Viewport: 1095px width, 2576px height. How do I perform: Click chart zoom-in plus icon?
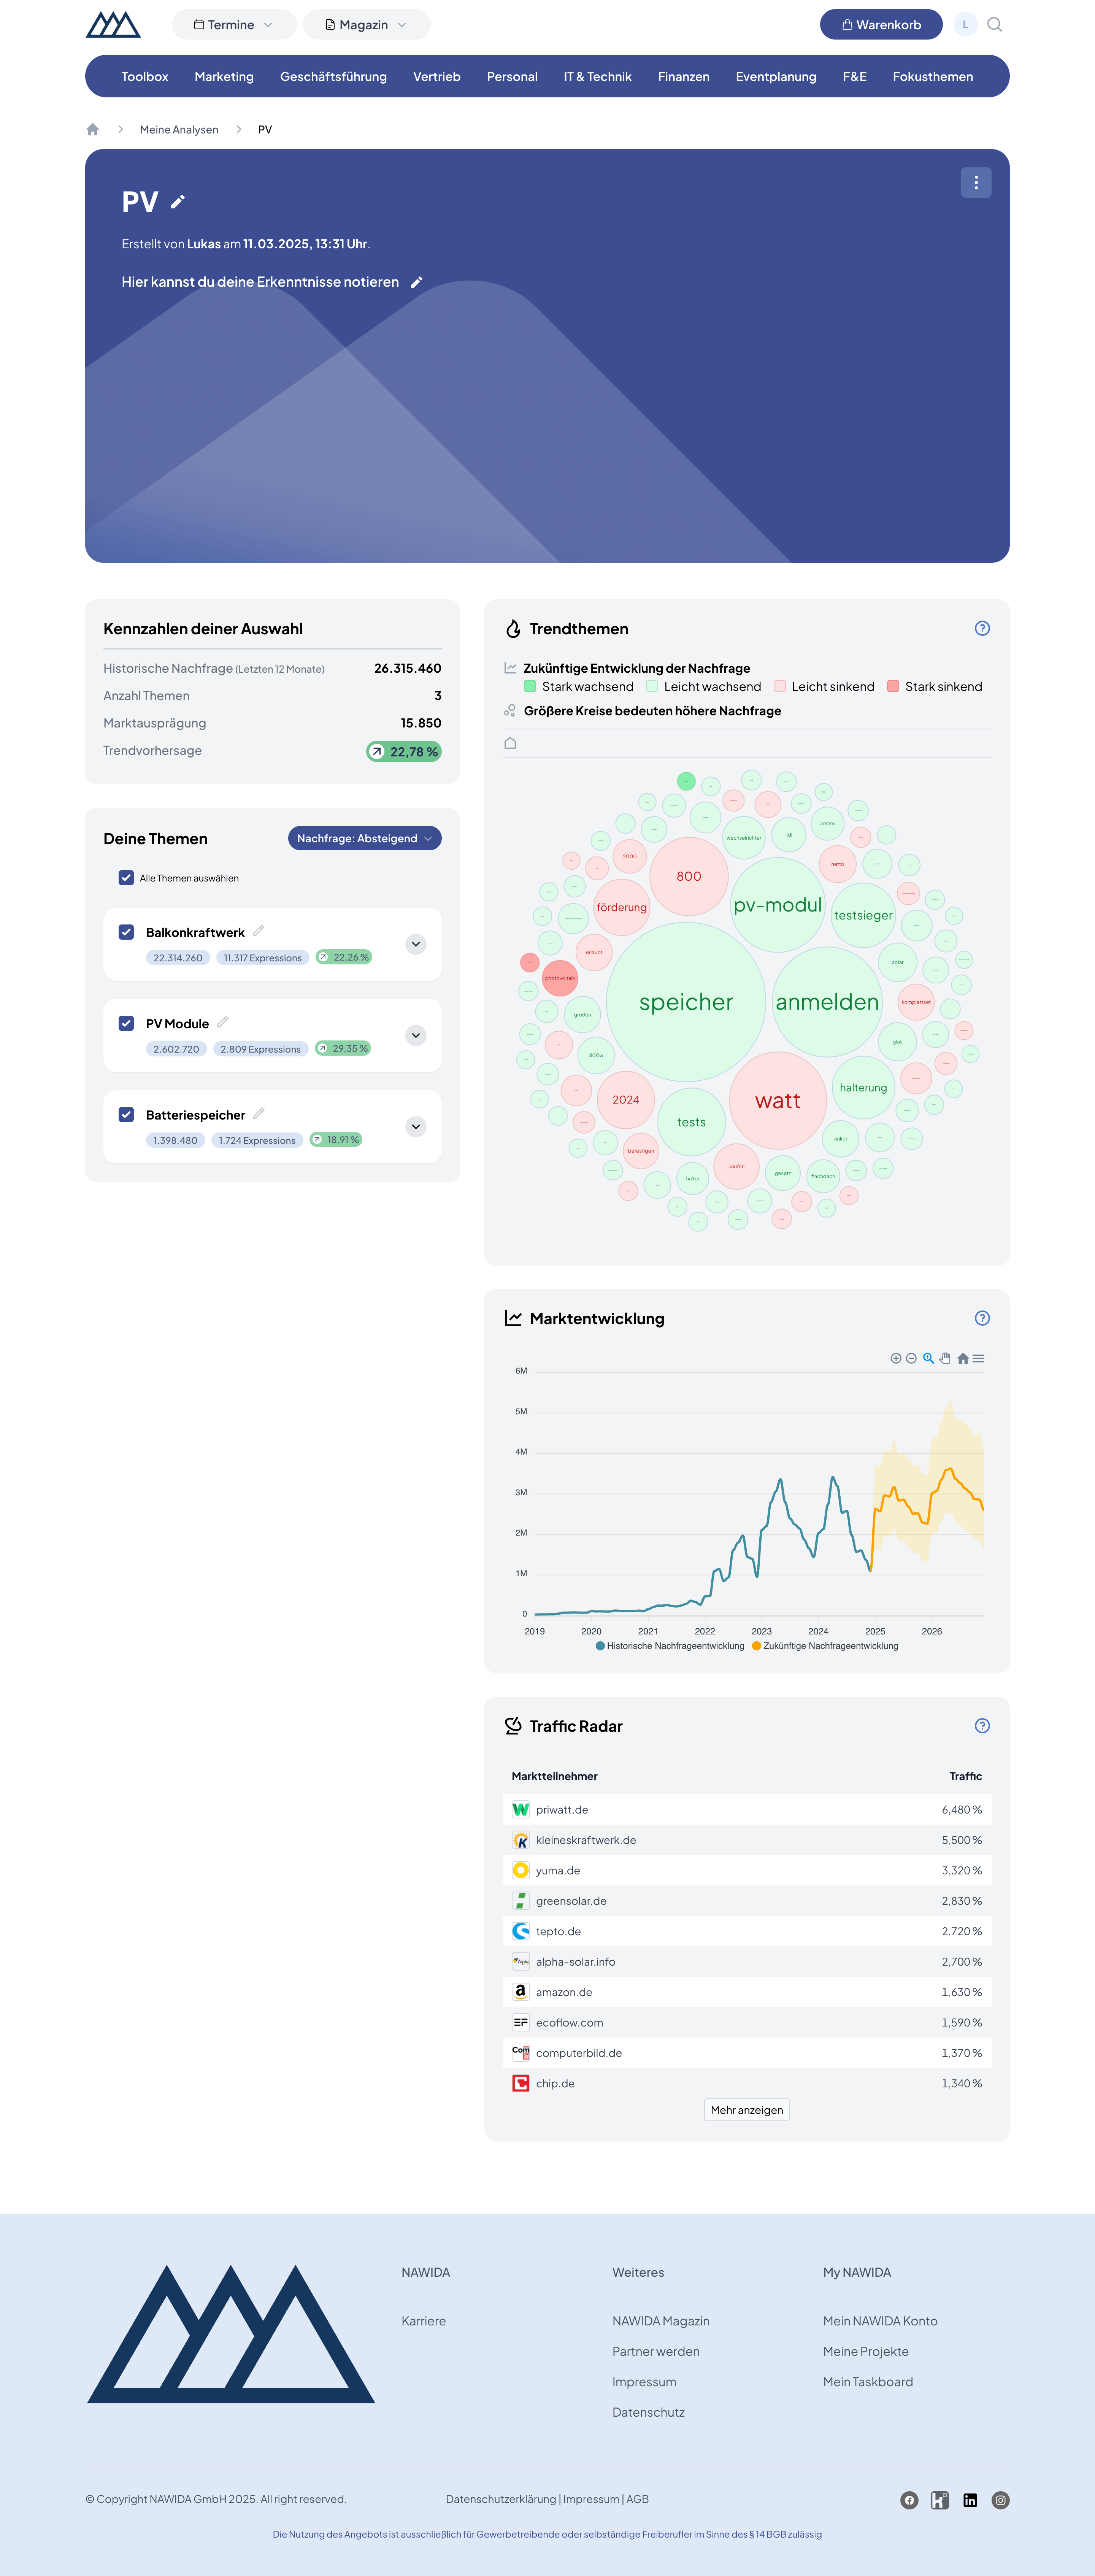click(x=896, y=1358)
